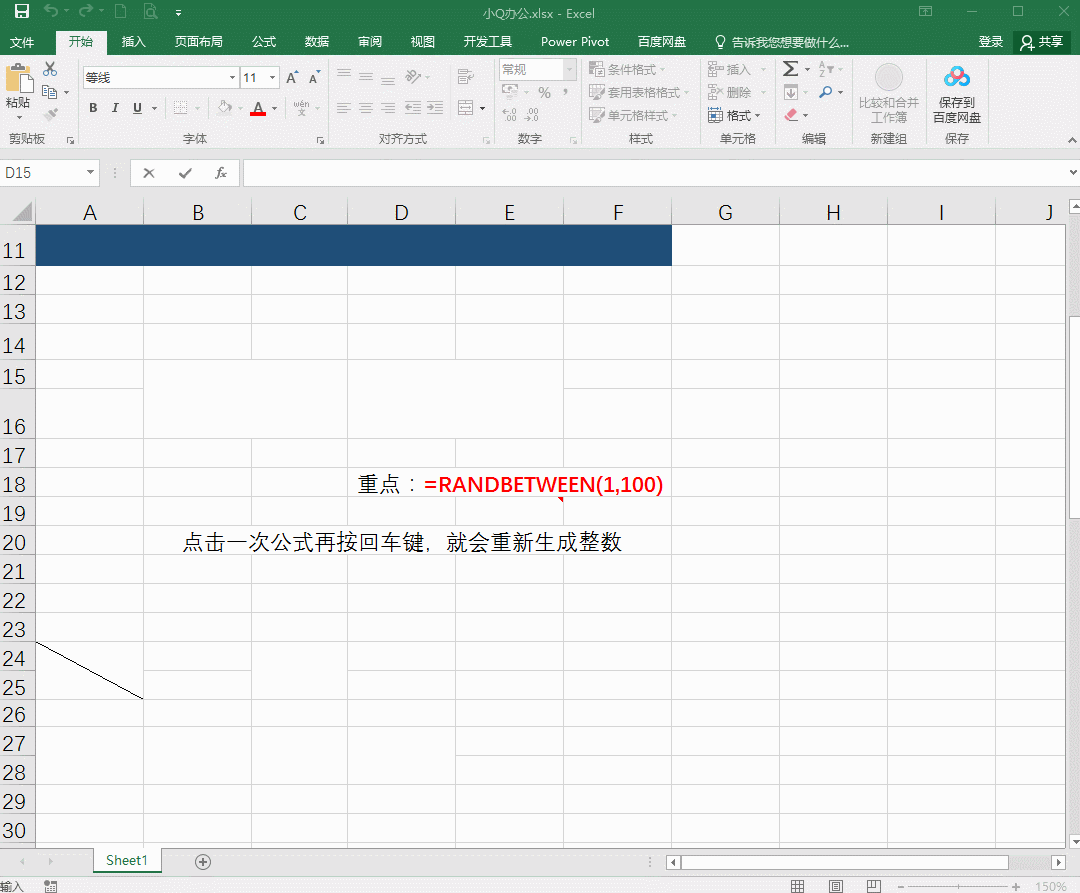
Task: Open the font name dropdown
Action: (x=232, y=78)
